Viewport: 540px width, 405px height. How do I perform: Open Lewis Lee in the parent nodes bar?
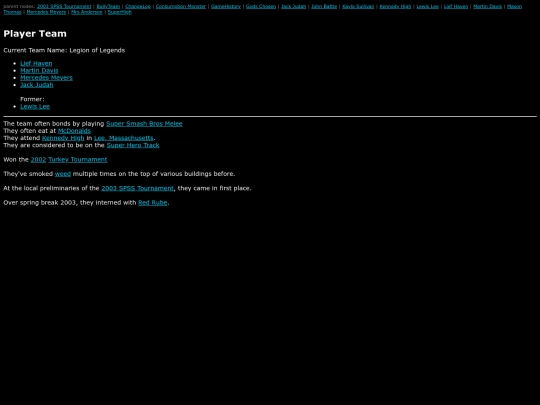(428, 6)
